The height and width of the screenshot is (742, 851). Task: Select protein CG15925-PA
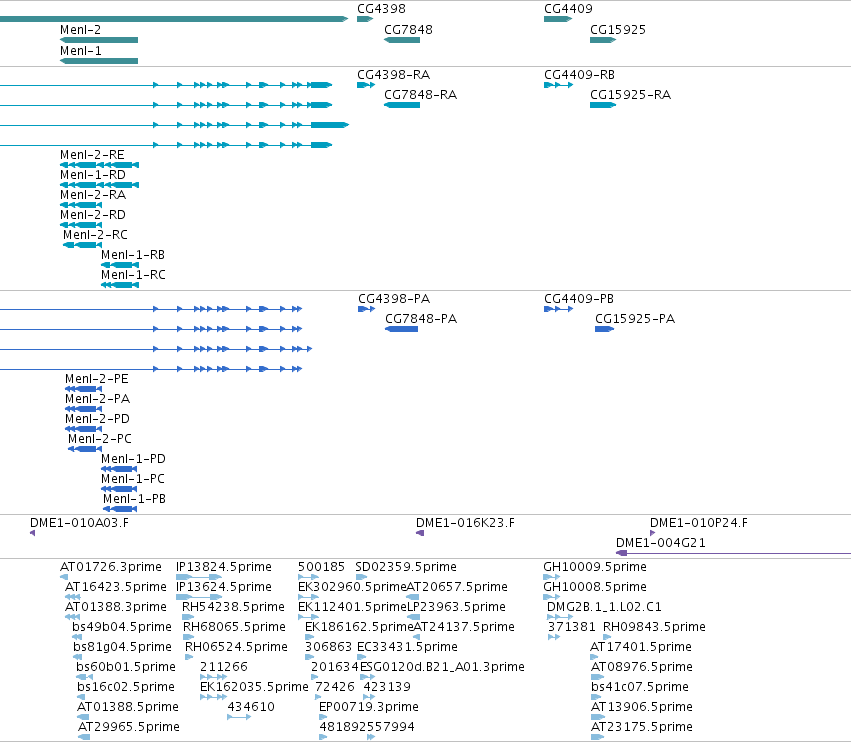click(604, 329)
